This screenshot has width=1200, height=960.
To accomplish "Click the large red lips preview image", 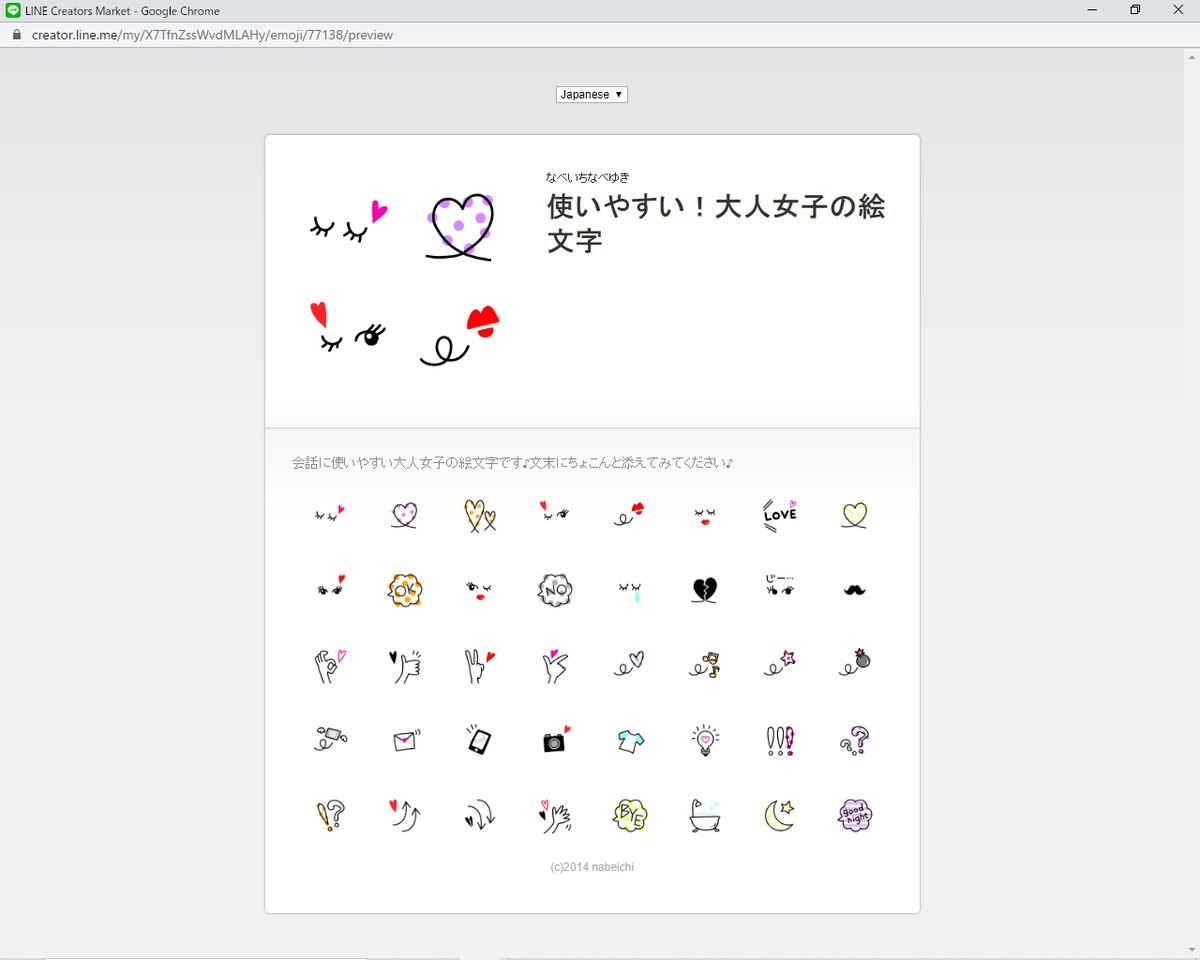I will click(x=460, y=336).
